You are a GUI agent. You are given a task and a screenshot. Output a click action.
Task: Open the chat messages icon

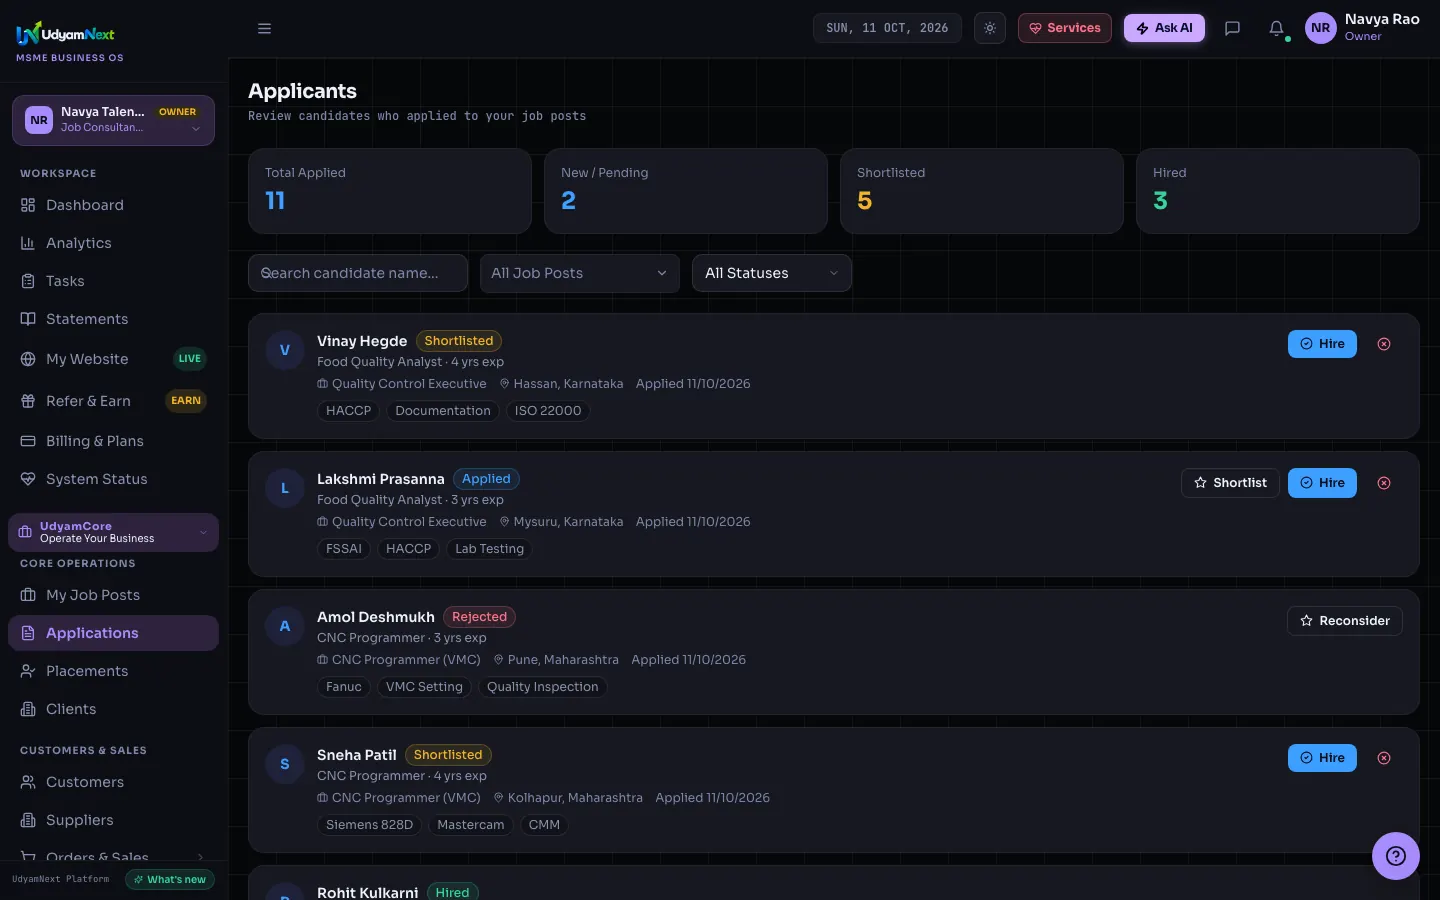click(1232, 28)
